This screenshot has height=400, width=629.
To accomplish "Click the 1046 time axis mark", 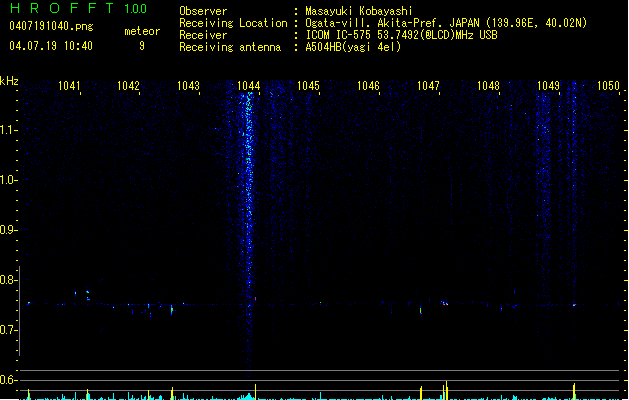I will pyautogui.click(x=368, y=86).
